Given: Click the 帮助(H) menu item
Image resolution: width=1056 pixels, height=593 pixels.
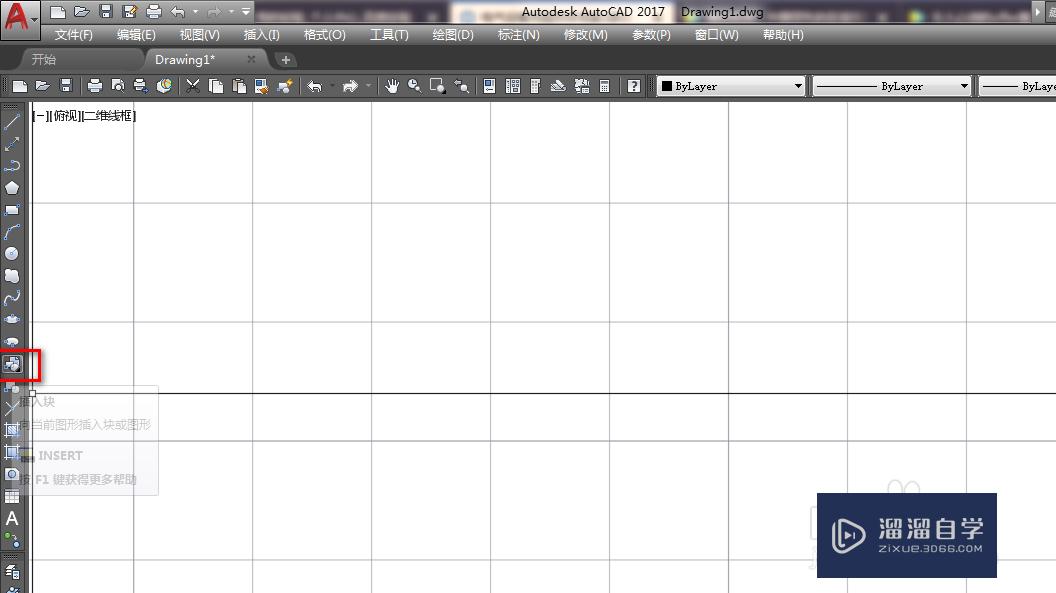Looking at the screenshot, I should [x=783, y=34].
